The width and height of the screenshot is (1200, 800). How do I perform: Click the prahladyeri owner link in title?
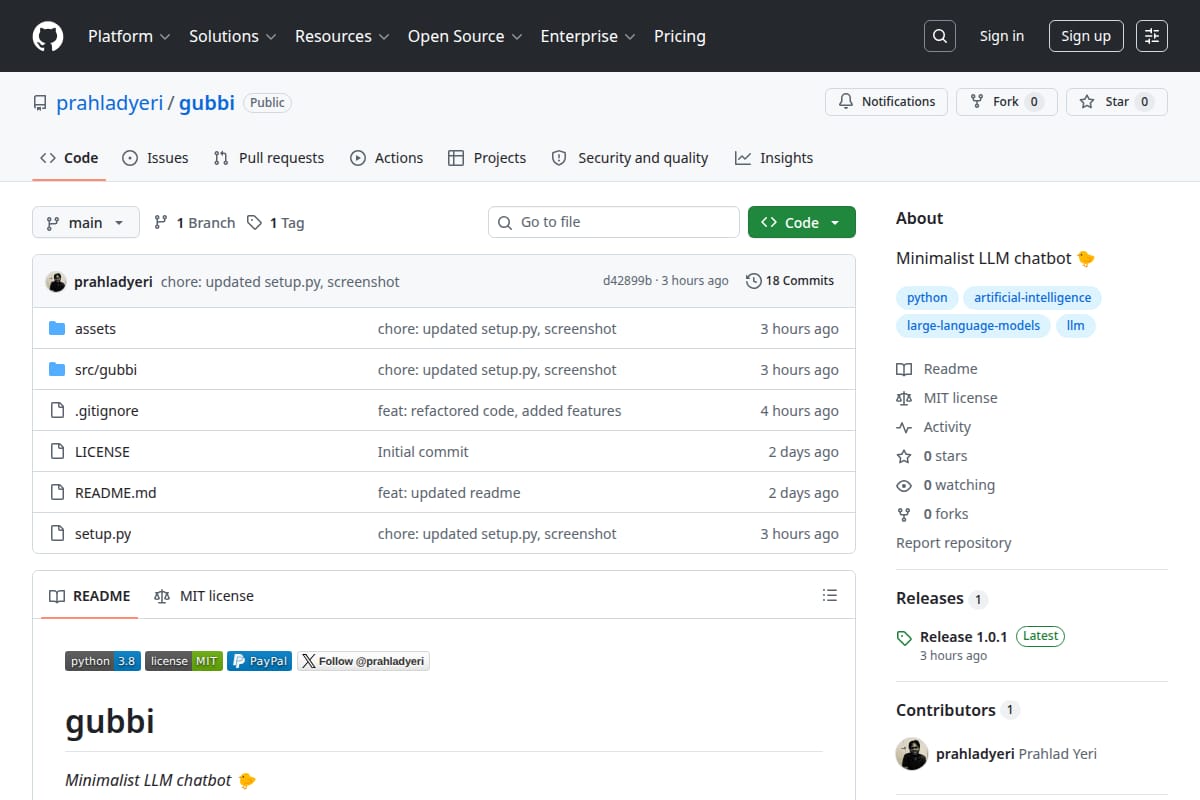[x=109, y=103]
